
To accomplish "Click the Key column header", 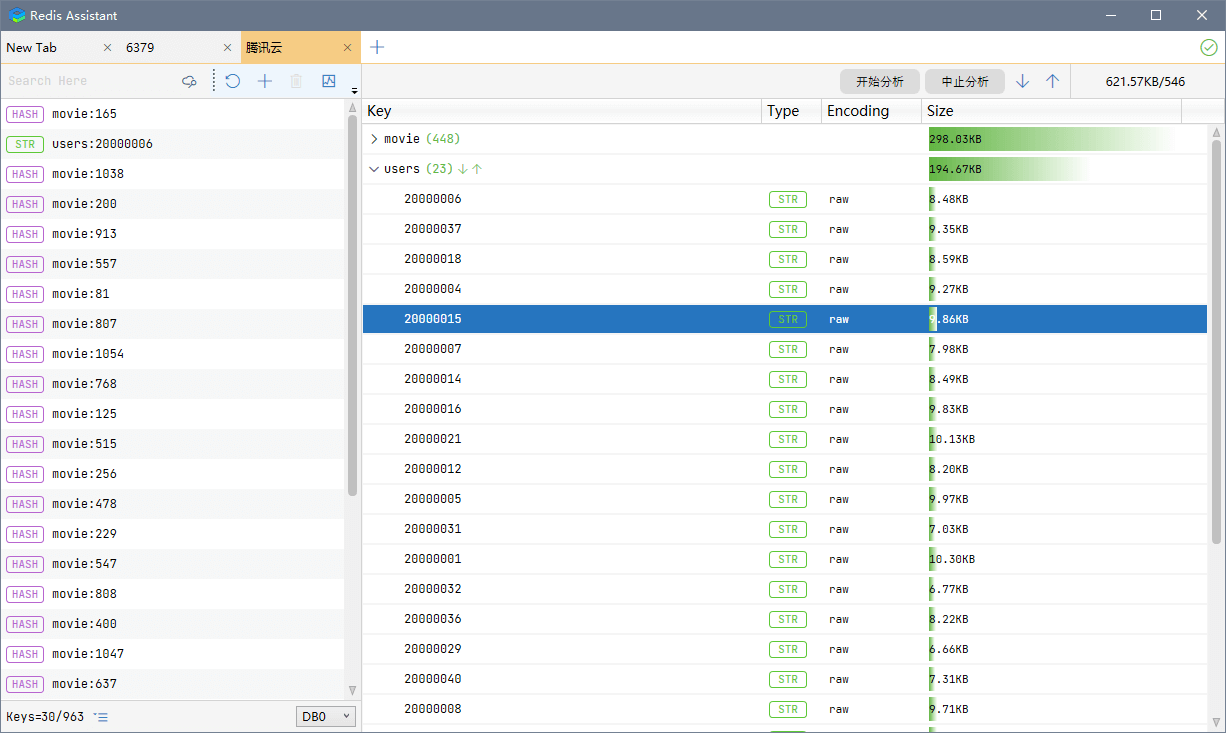I will pyautogui.click(x=562, y=111).
